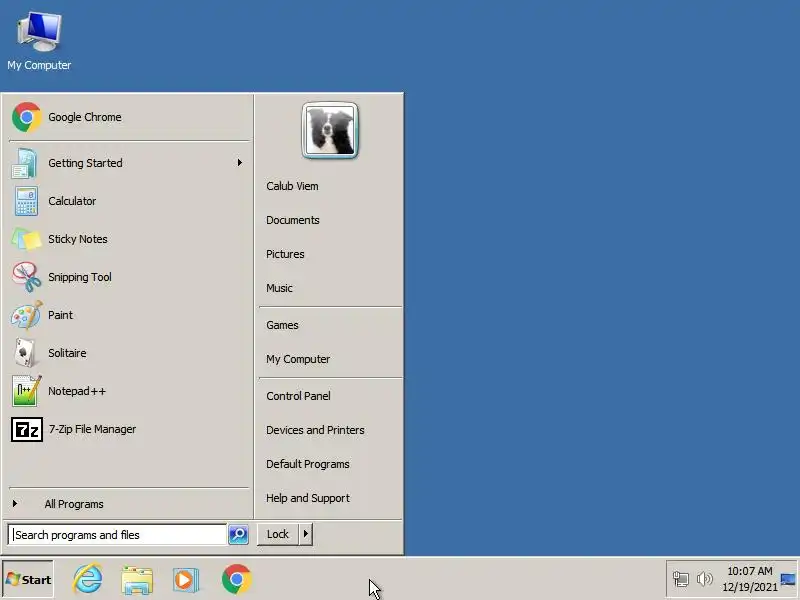Screen dimensions: 800x600
Task: Click the Show Desktop tray icon
Action: [x=788, y=579]
